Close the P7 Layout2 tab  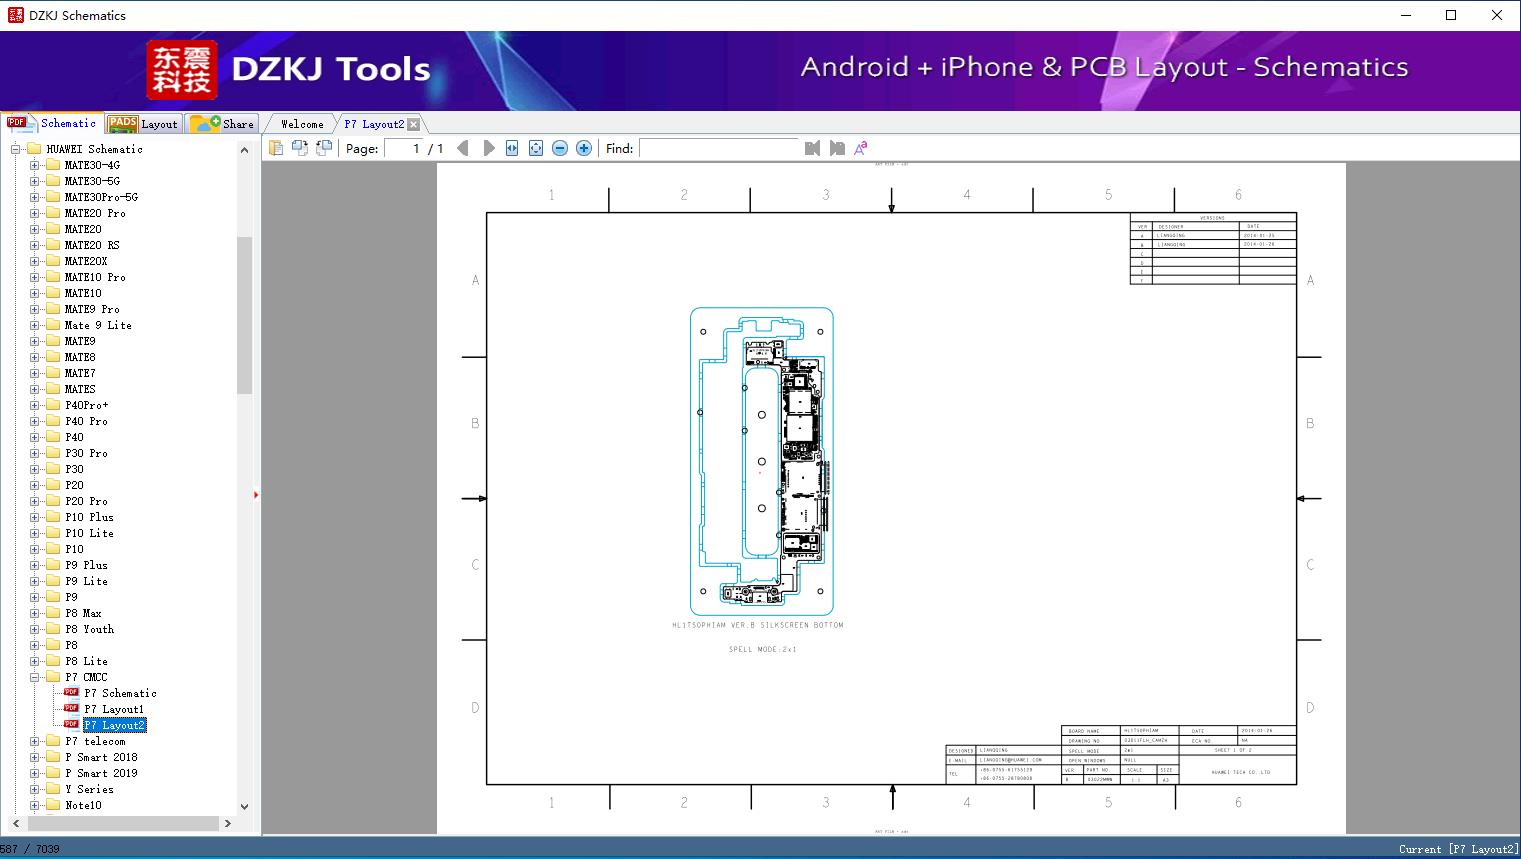click(414, 125)
